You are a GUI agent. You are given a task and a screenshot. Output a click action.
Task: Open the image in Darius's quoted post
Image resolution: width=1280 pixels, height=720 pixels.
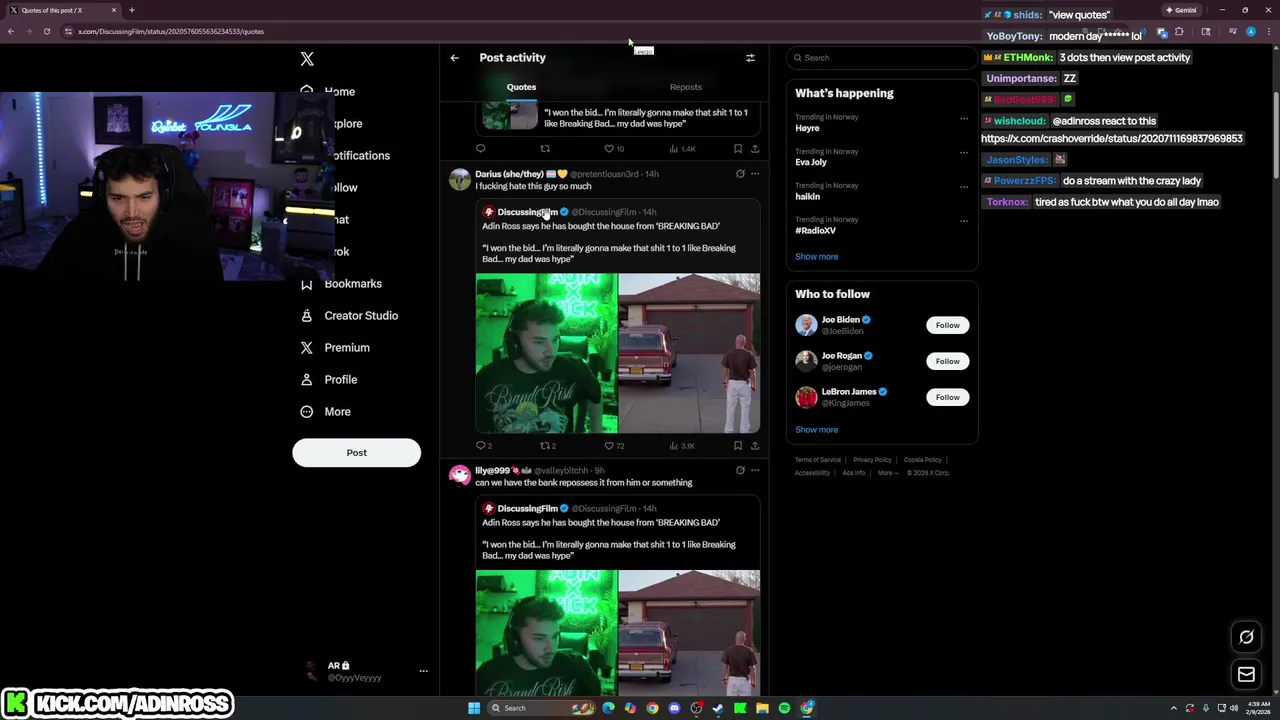tap(618, 353)
